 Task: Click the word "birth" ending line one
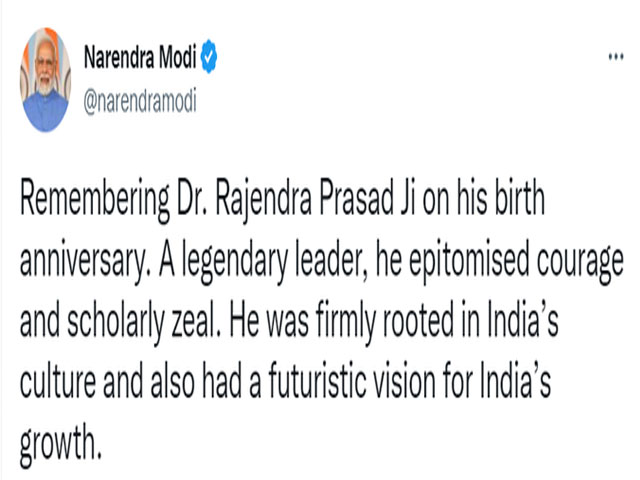[x=520, y=199]
